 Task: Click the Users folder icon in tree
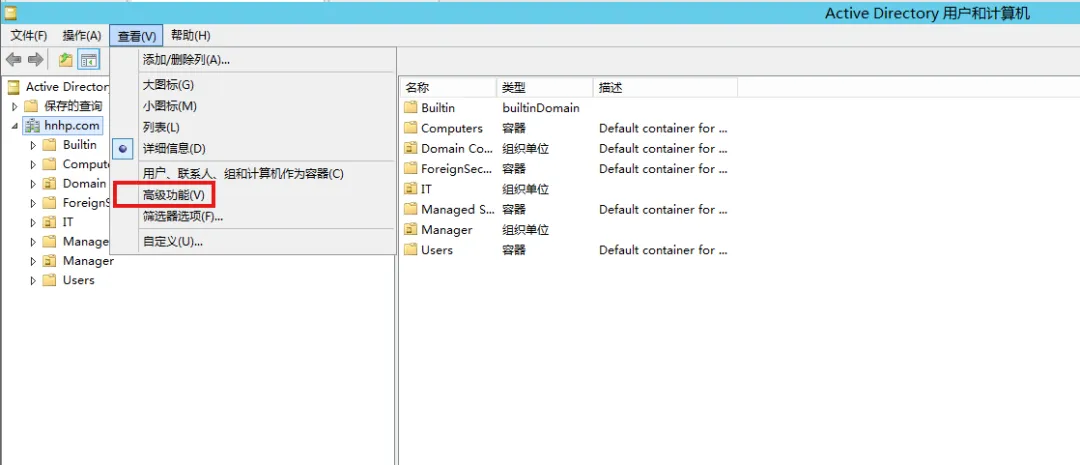49,280
